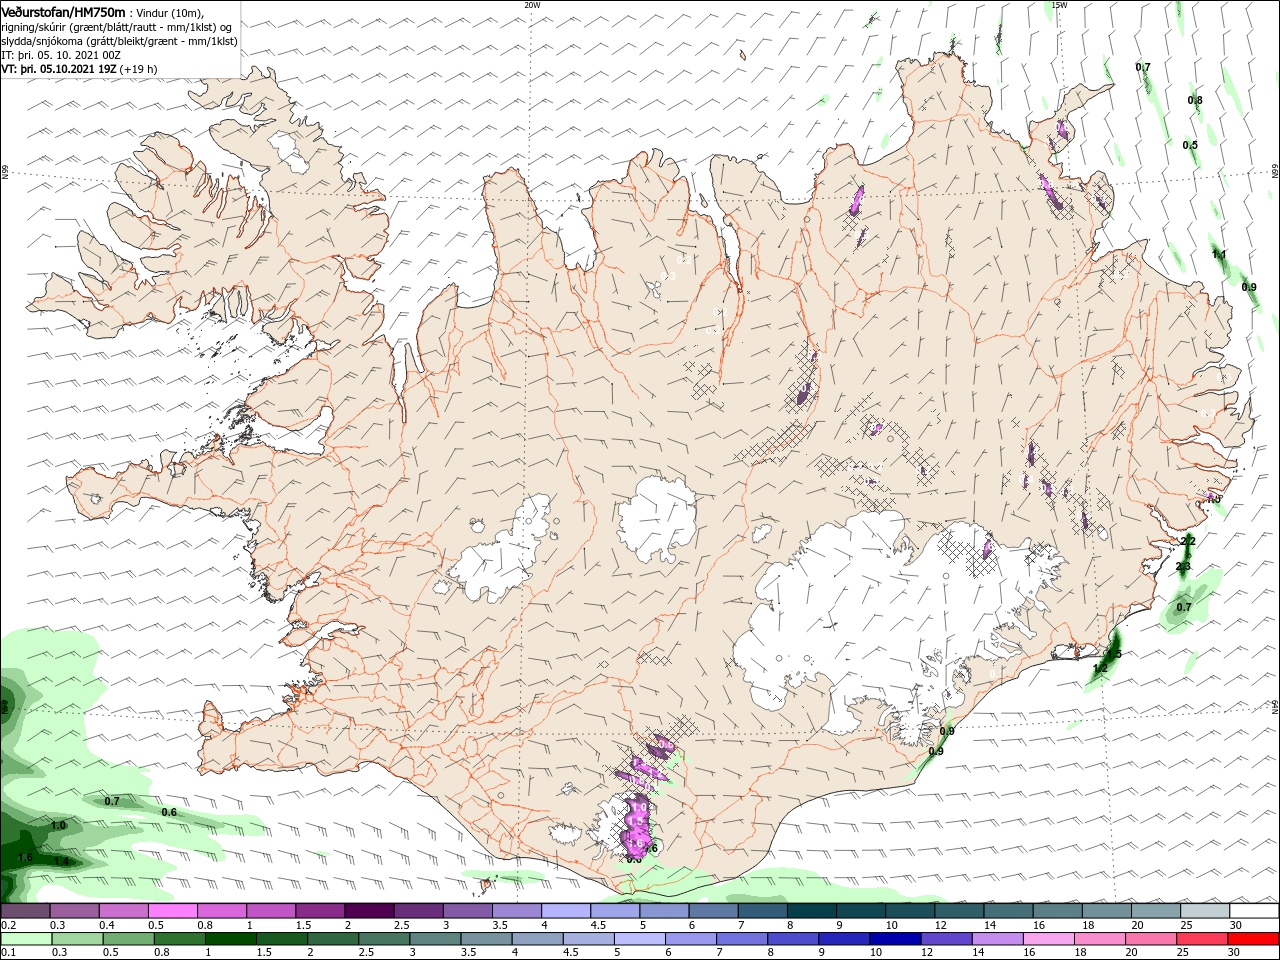Screen dimensions: 1280x960
Task: Pick the 2.5 swatch in the lower legend row
Action: click(383, 939)
